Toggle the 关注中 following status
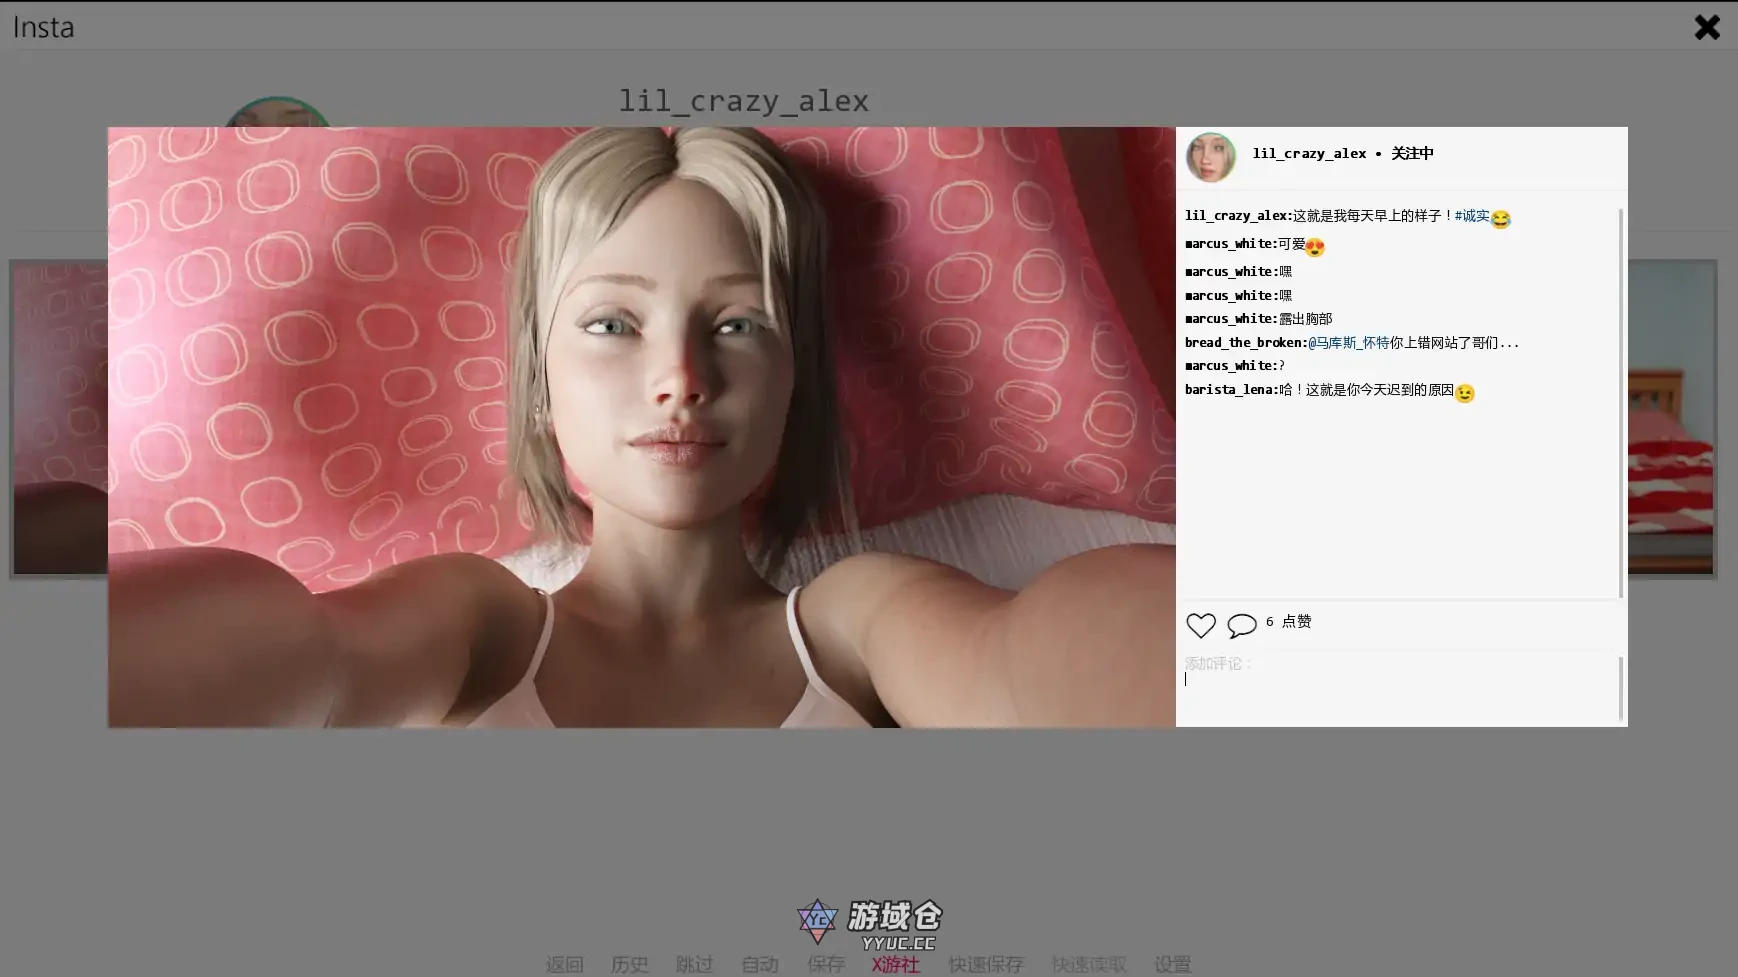Image resolution: width=1738 pixels, height=977 pixels. point(1412,153)
